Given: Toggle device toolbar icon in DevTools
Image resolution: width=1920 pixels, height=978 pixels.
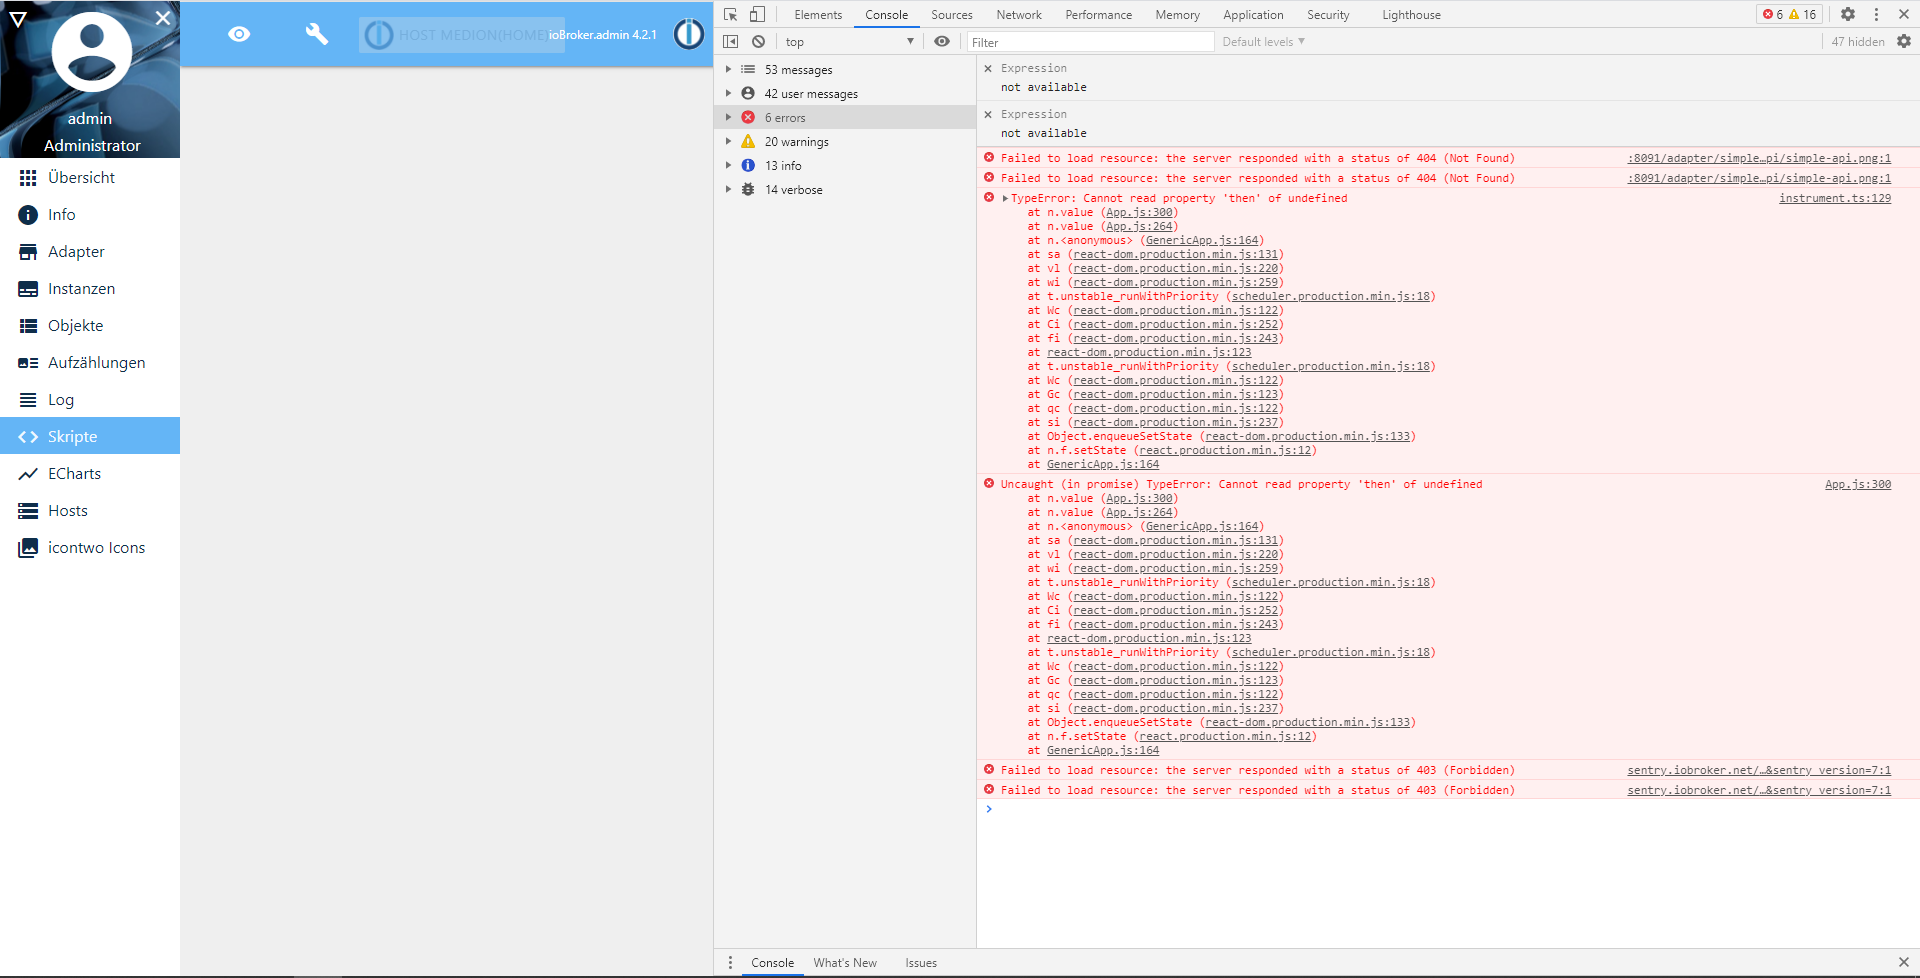Looking at the screenshot, I should pos(757,14).
